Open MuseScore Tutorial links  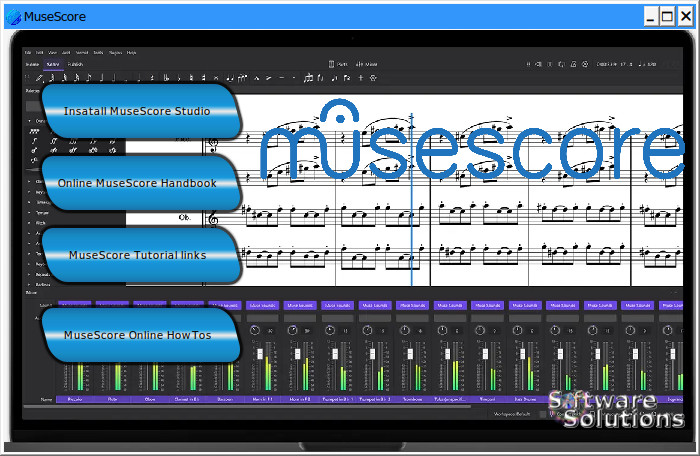(140, 255)
